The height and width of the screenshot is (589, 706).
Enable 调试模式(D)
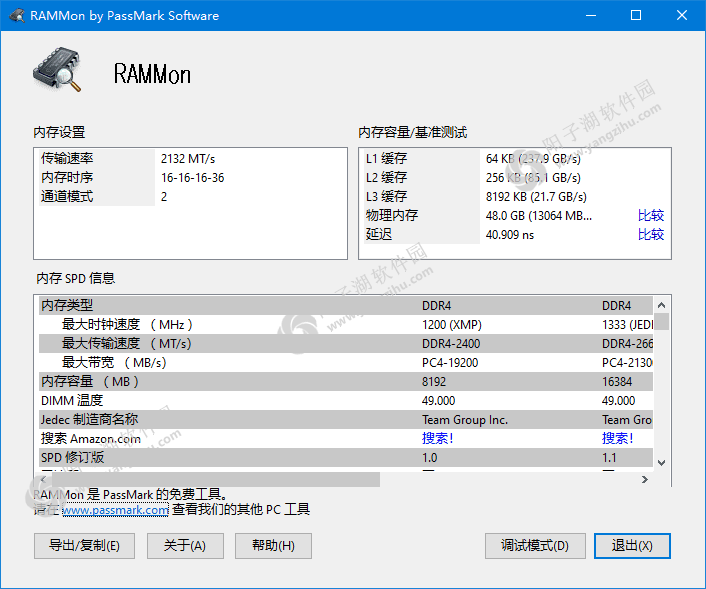535,546
